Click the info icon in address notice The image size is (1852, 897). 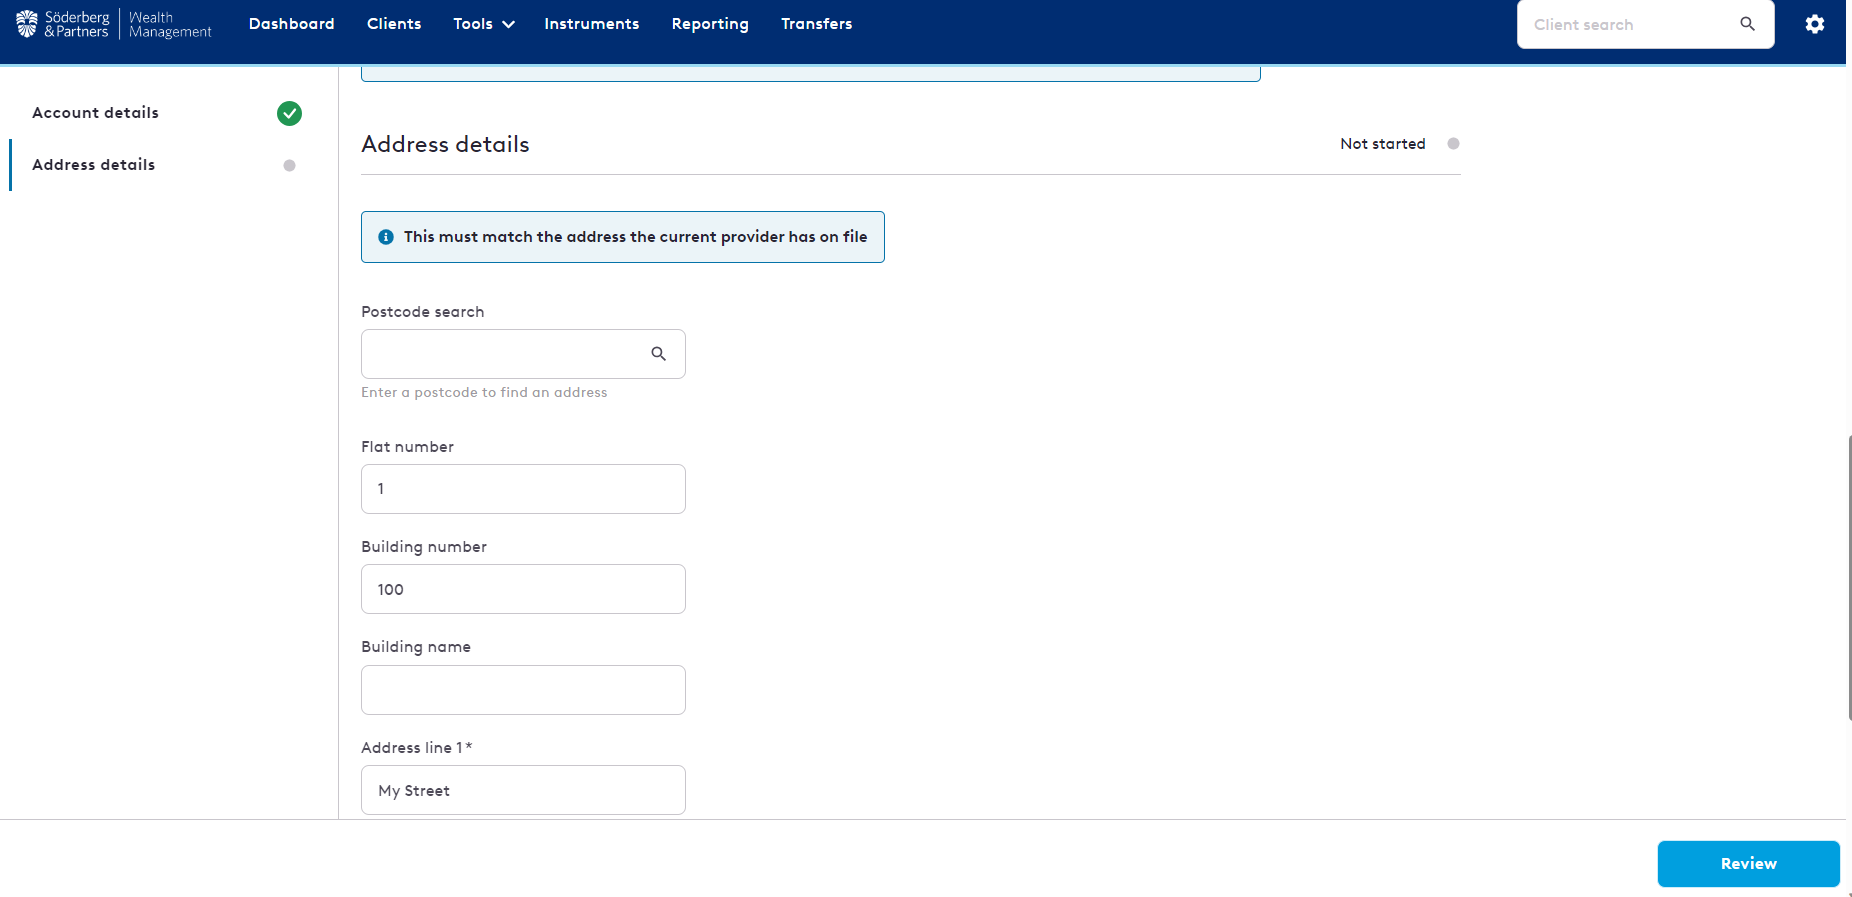[386, 237]
